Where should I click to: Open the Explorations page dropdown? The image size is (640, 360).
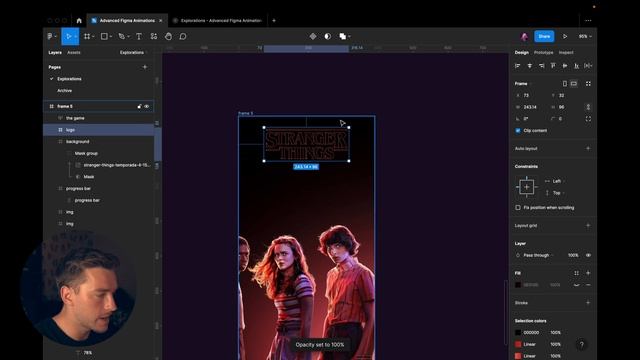click(132, 53)
